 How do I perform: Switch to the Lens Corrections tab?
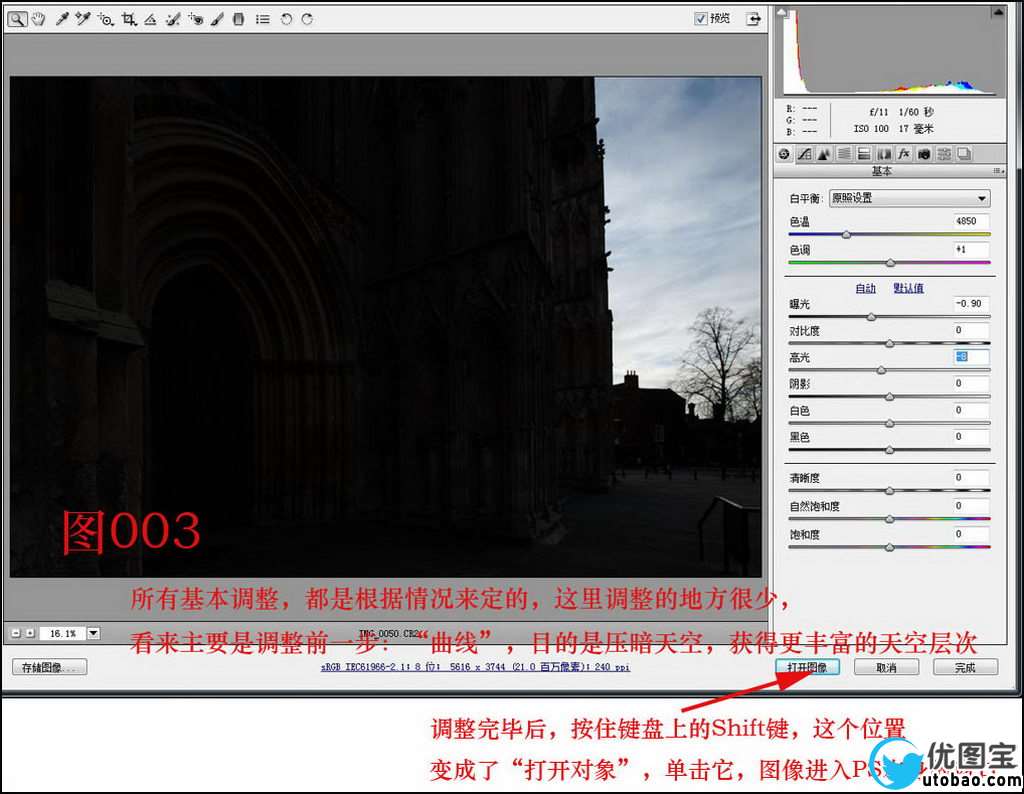tap(884, 154)
